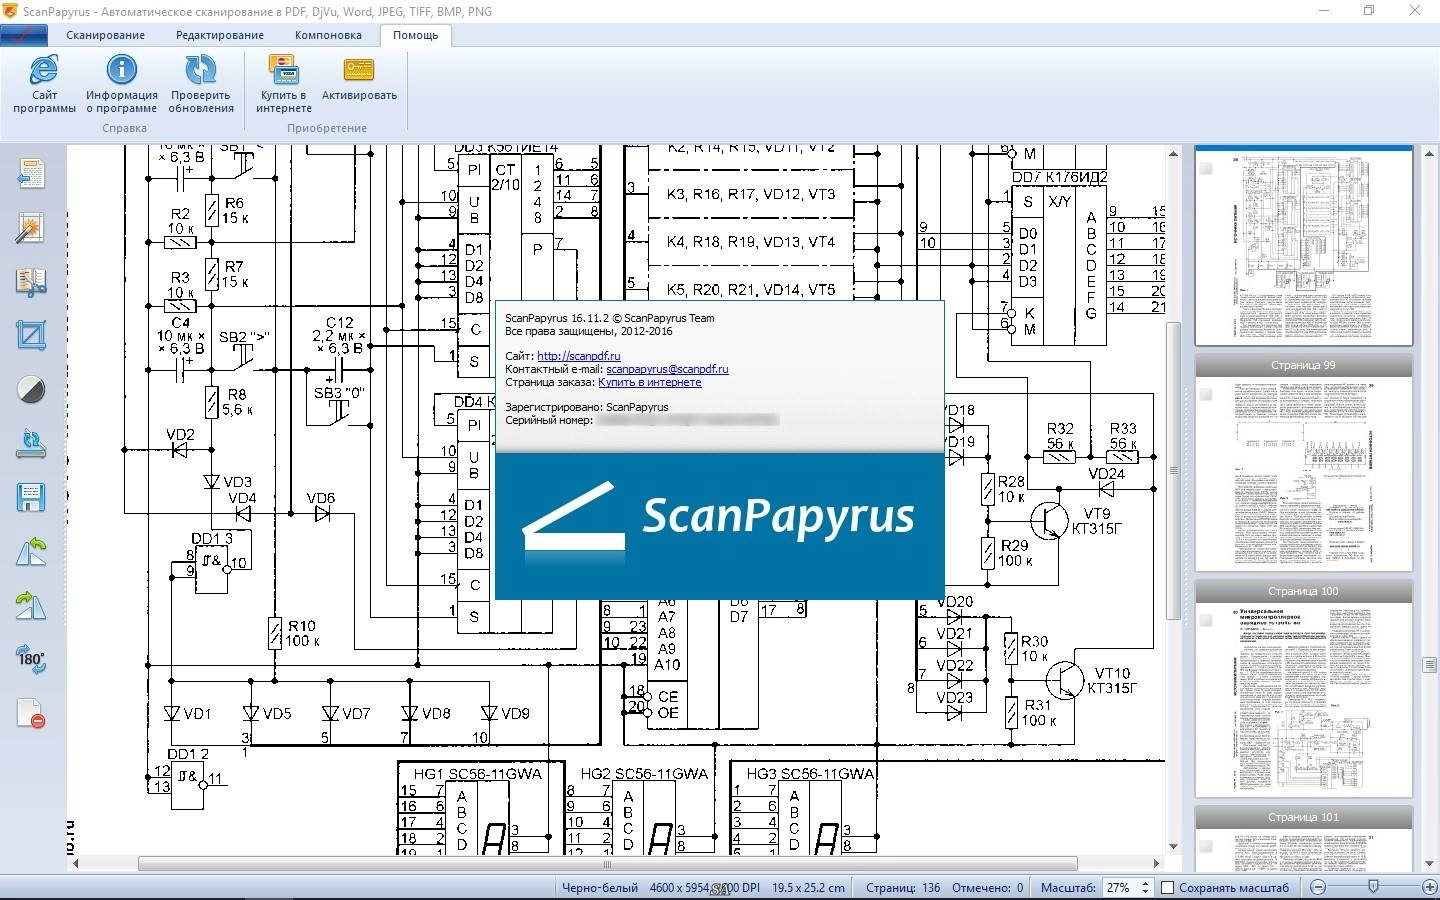
Task: Click 'Купить в интернете' link in About box
Action: pyautogui.click(x=649, y=382)
